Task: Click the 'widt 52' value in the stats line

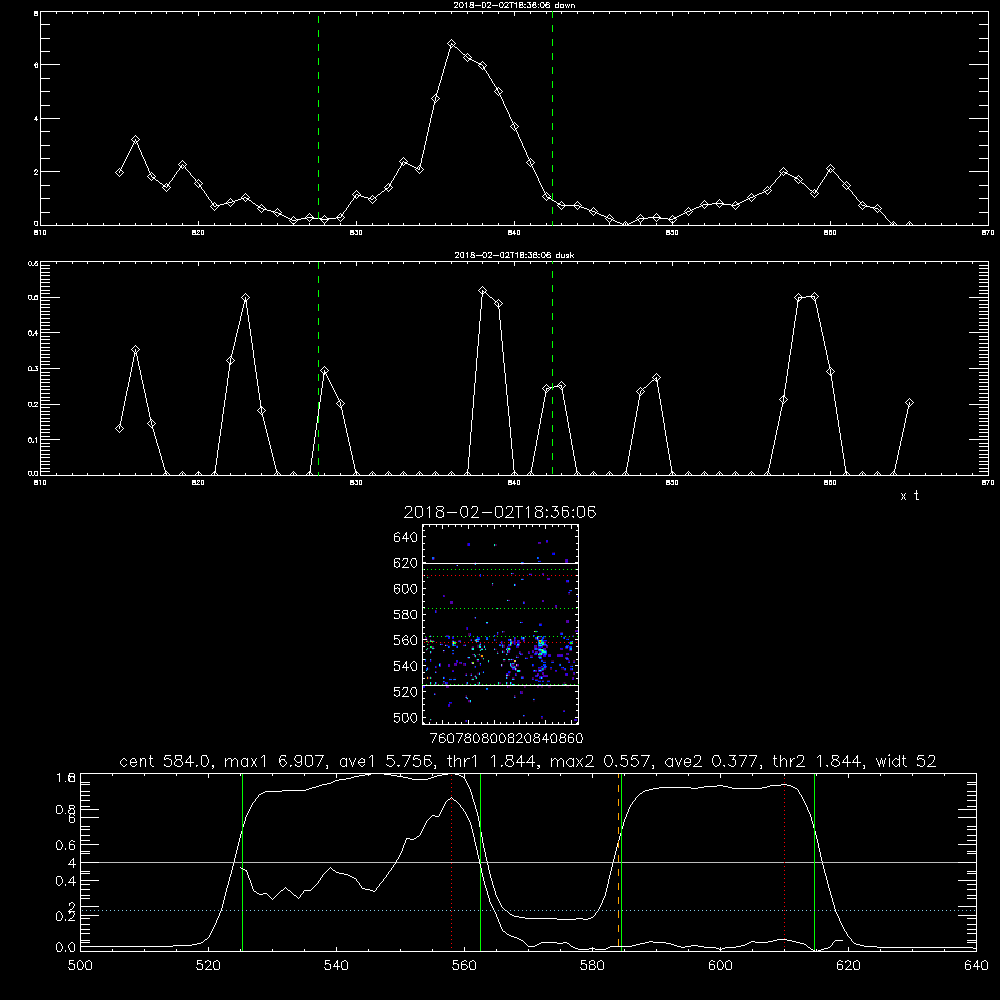Action: 906,761
